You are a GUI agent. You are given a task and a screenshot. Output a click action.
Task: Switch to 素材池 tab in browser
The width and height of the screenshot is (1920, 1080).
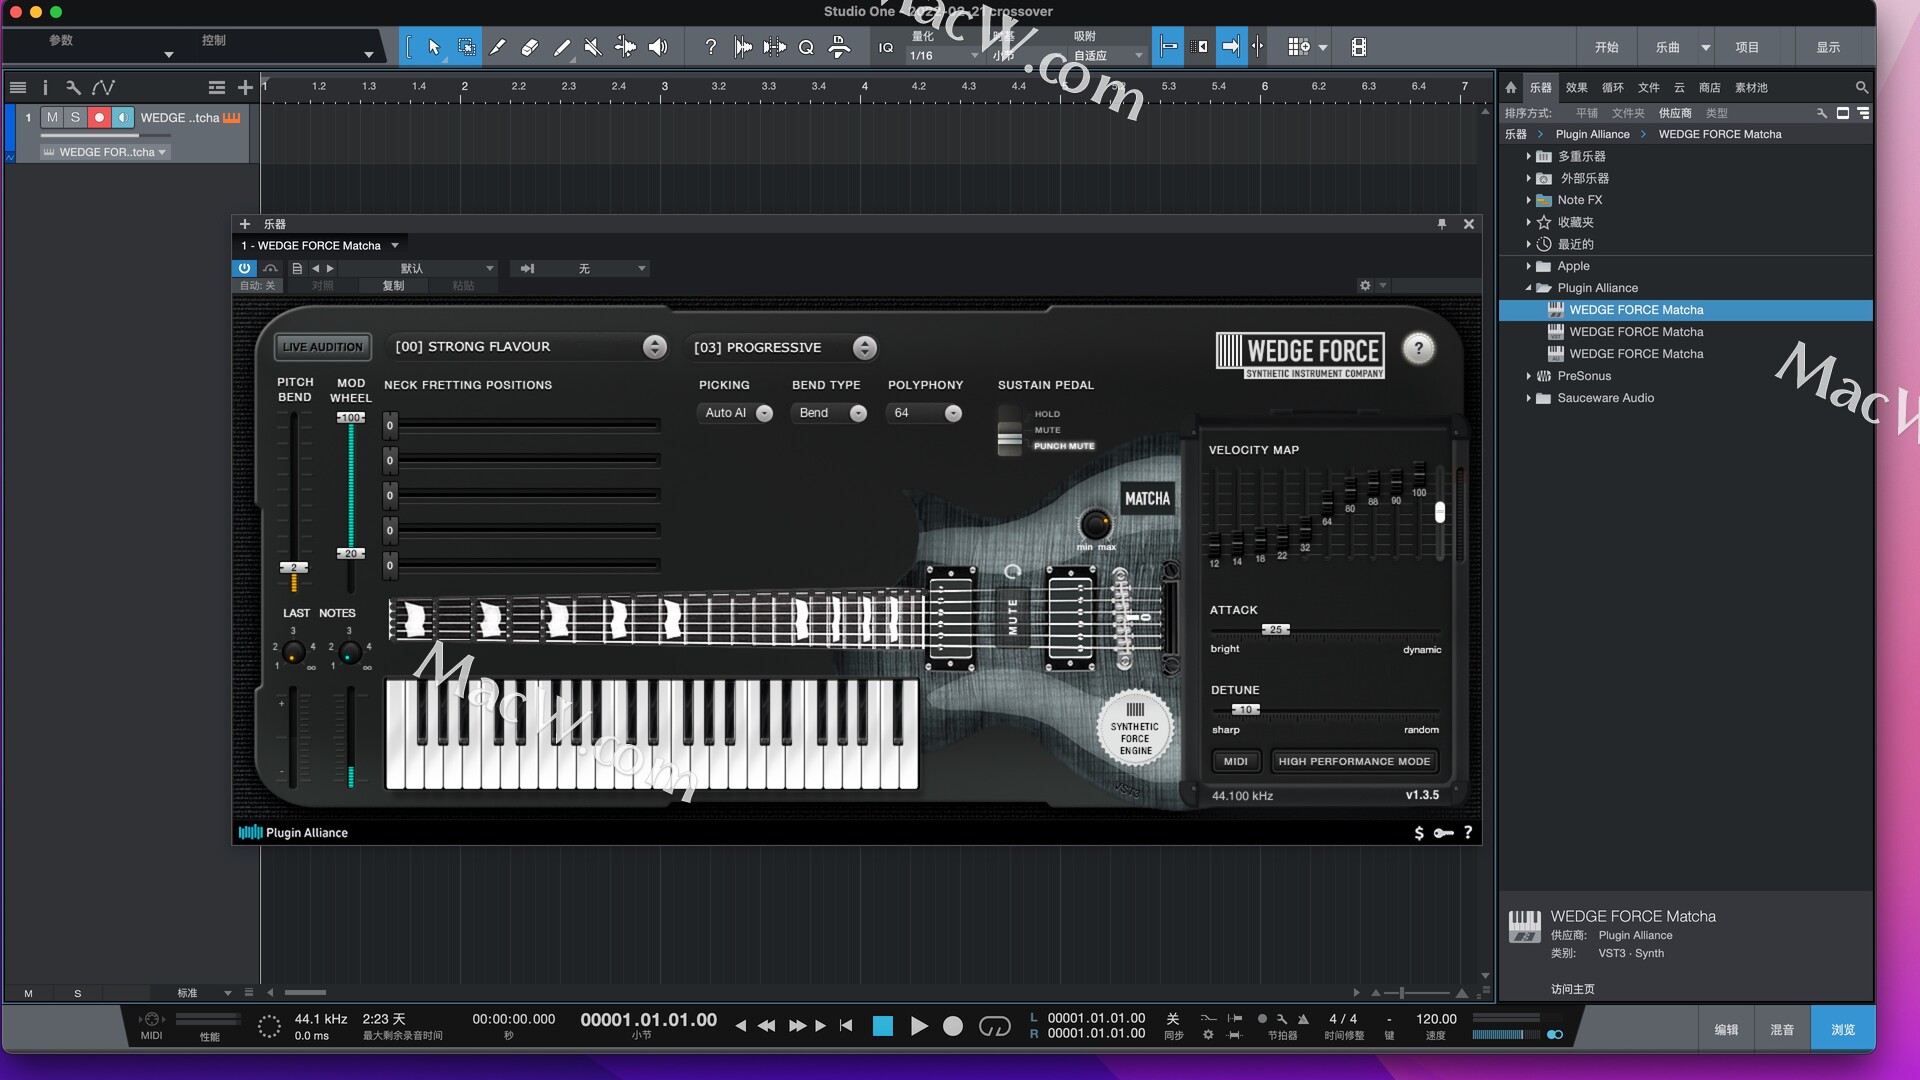pos(1751,87)
